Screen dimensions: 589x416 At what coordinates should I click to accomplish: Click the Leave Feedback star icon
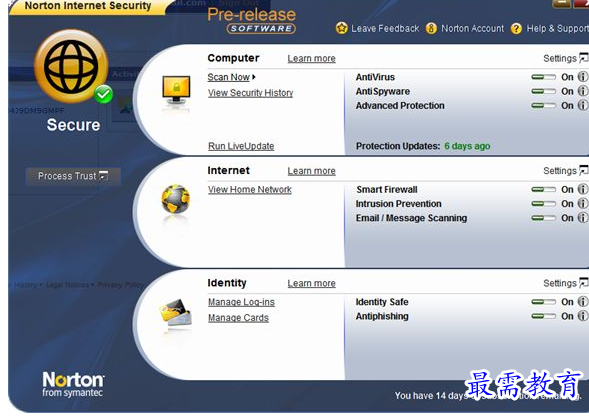[341, 28]
